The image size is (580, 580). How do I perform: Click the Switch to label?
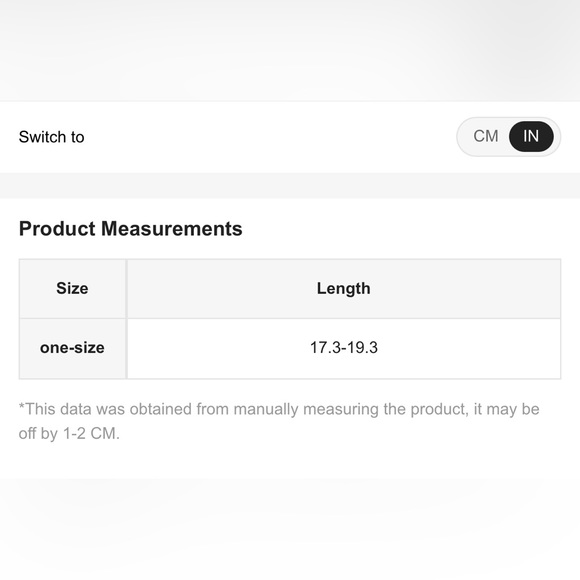point(51,137)
